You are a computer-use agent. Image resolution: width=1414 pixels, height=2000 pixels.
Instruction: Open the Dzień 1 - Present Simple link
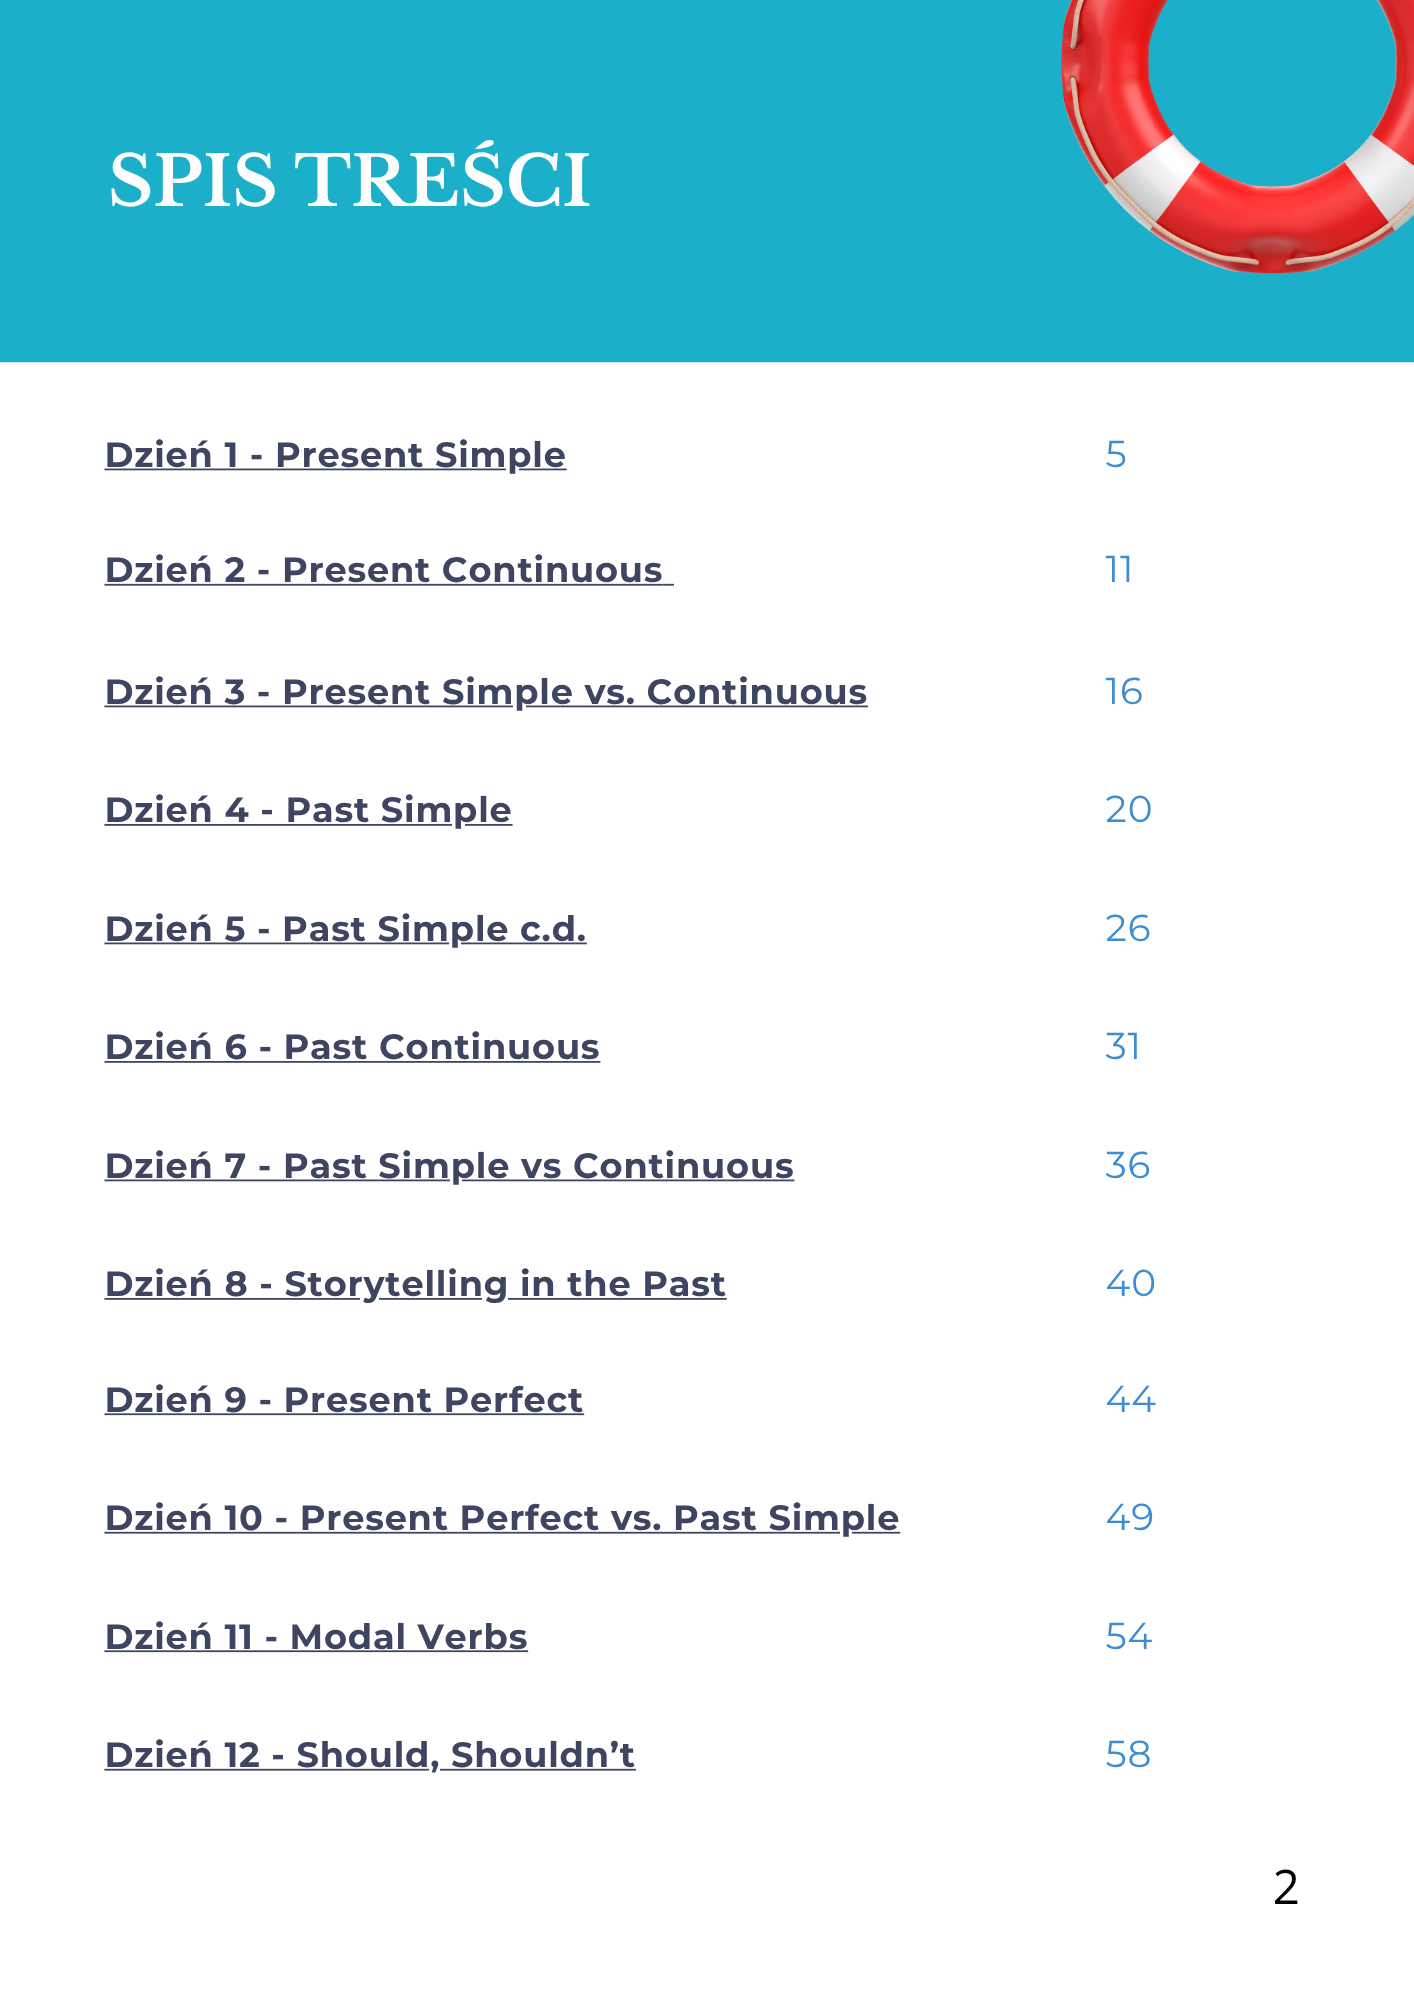coord(335,455)
